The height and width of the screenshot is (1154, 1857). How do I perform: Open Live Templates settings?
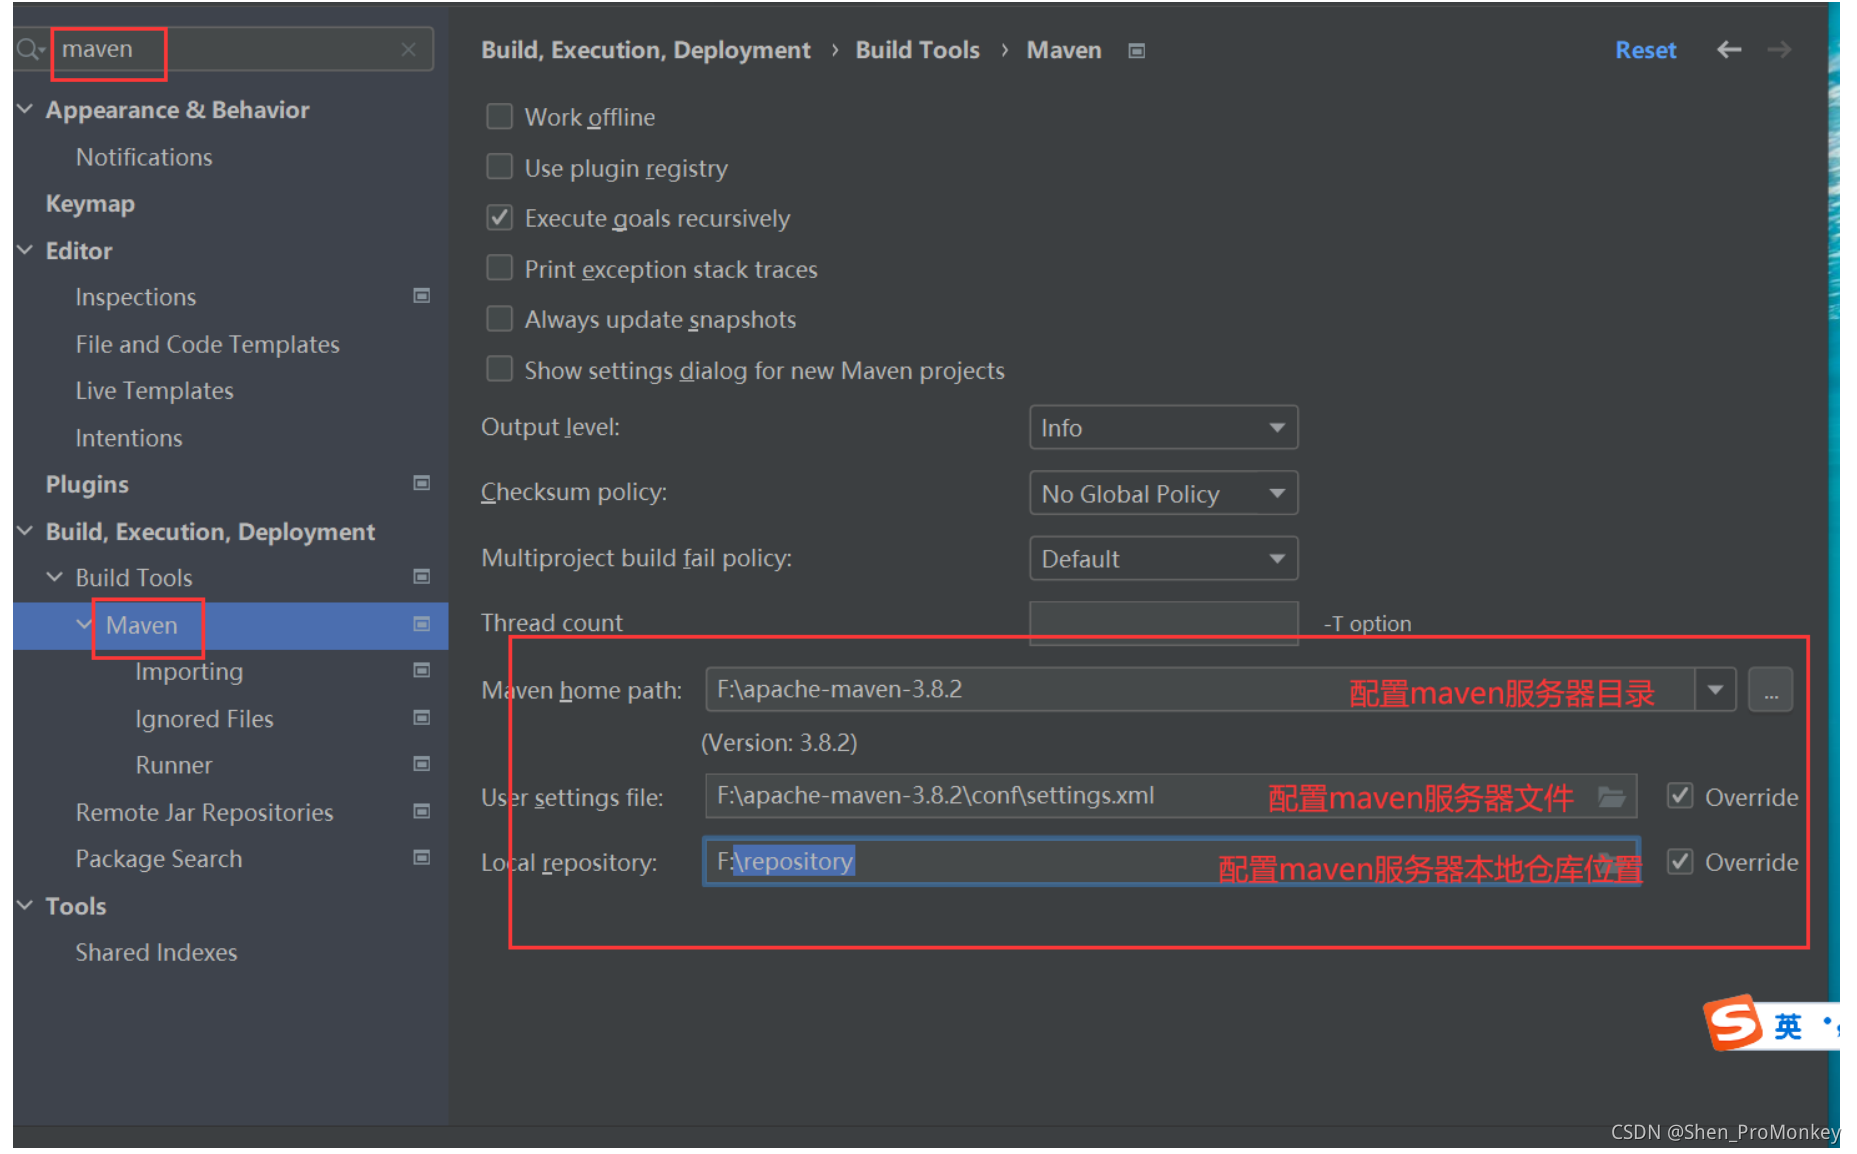[155, 391]
